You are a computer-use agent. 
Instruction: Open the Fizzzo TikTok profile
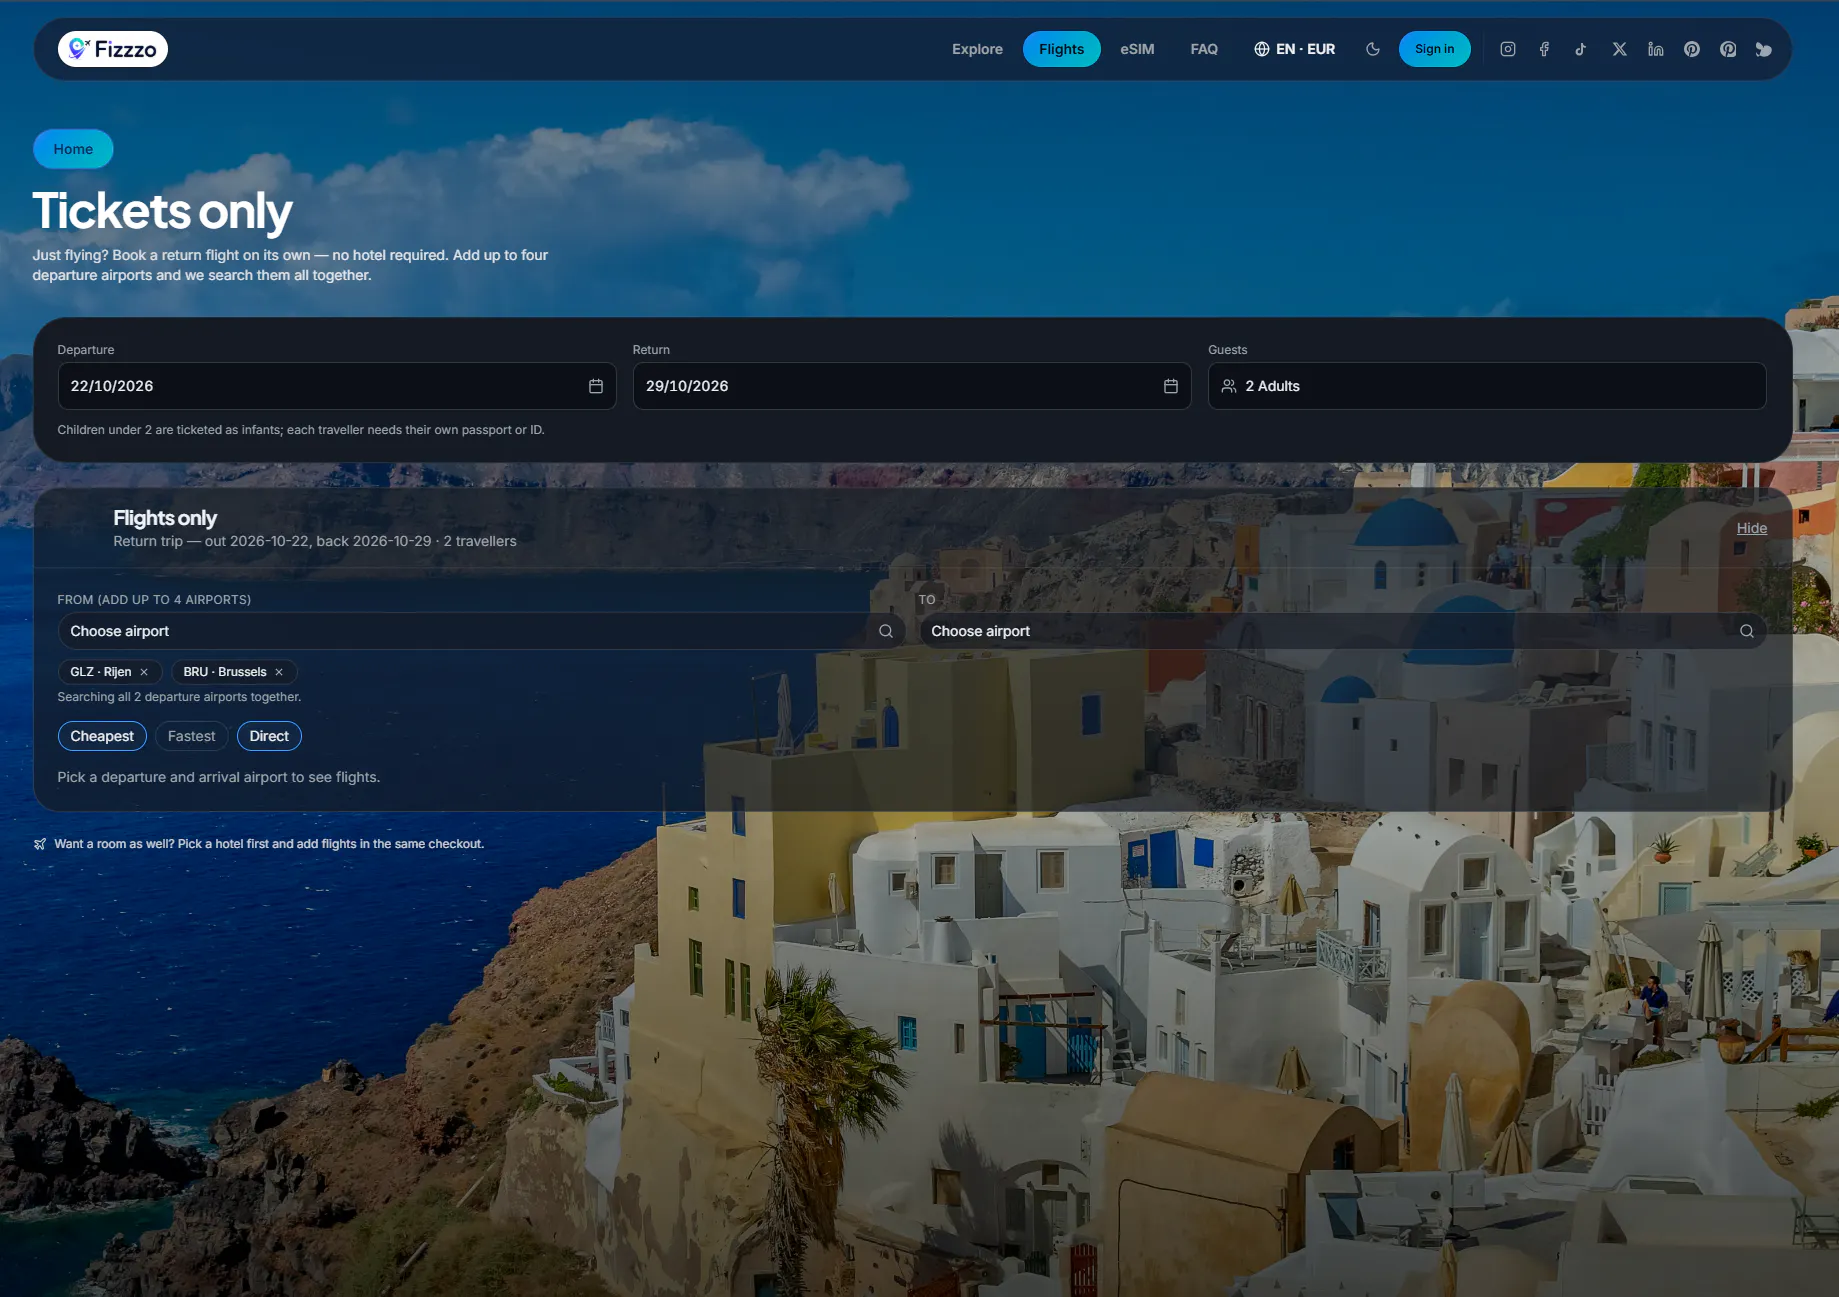pyautogui.click(x=1581, y=49)
